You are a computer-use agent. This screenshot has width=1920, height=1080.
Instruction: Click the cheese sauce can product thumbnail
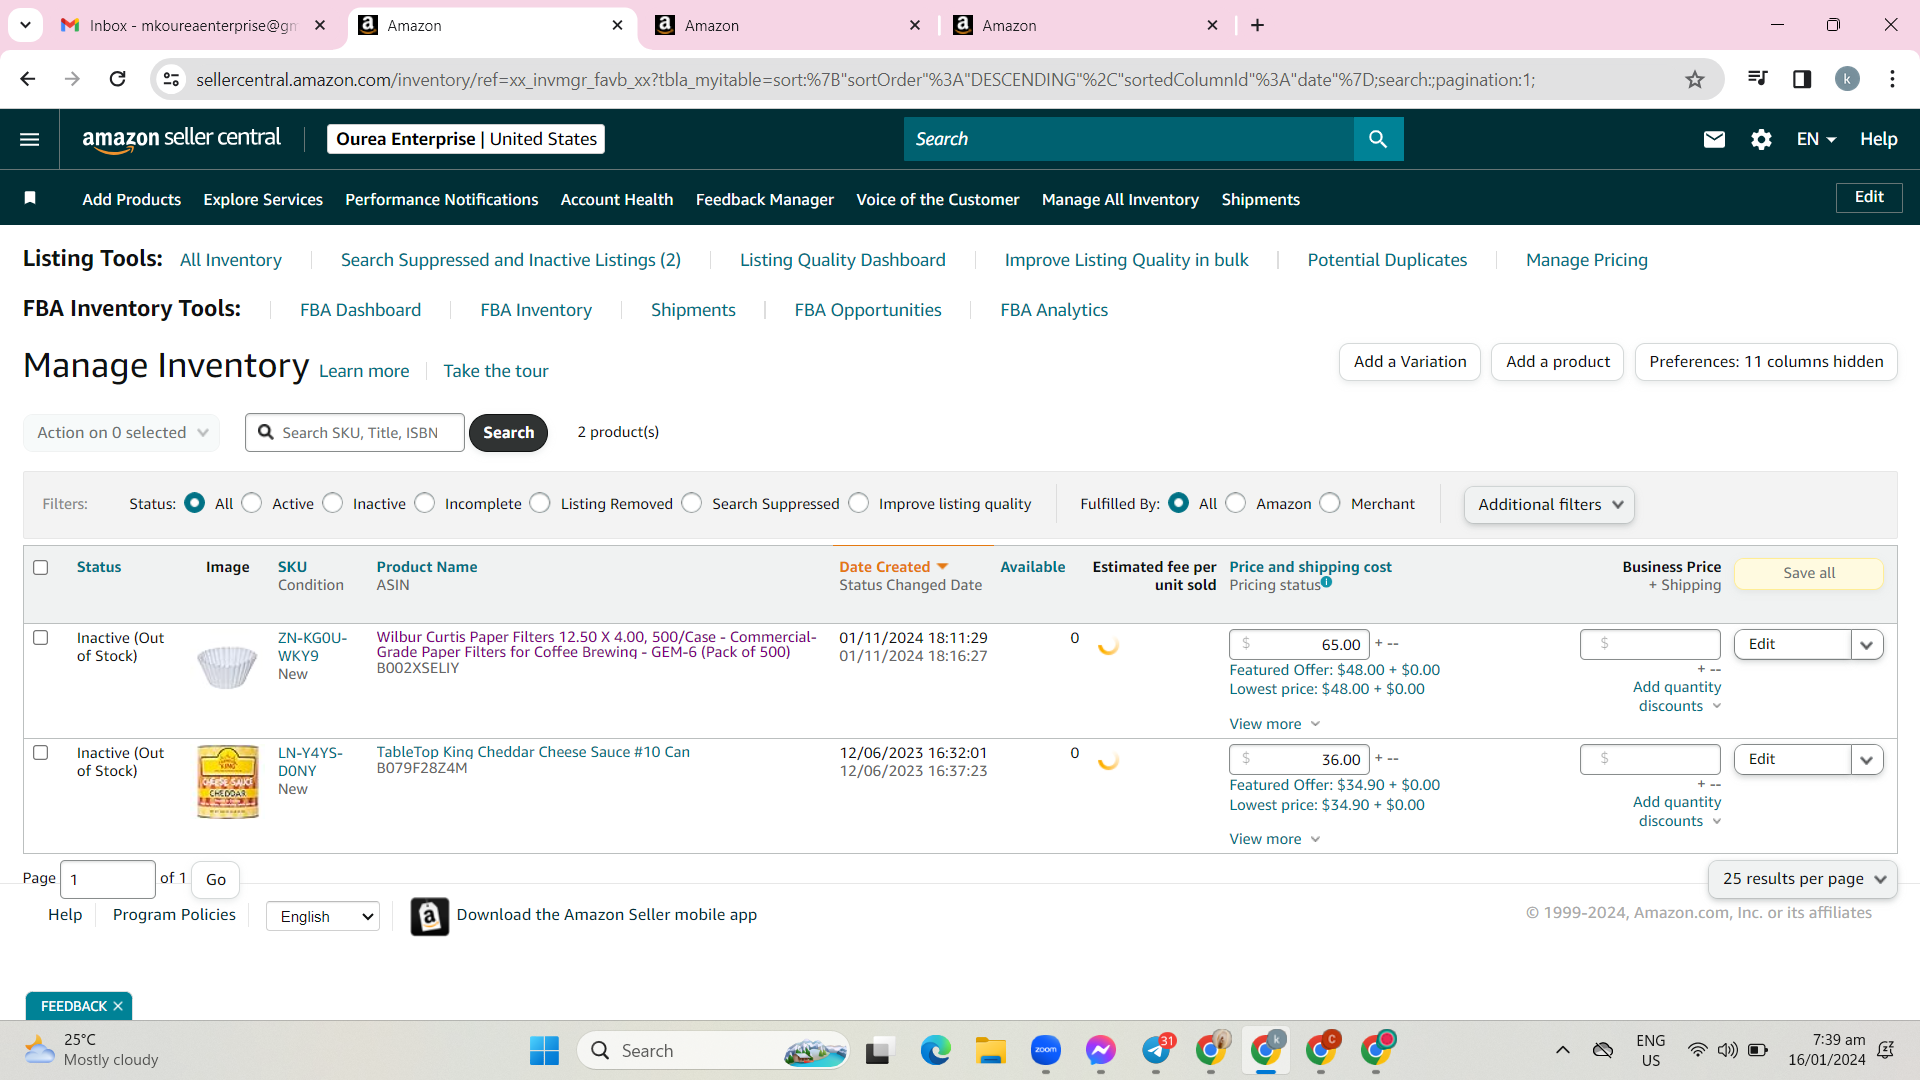pyautogui.click(x=228, y=782)
